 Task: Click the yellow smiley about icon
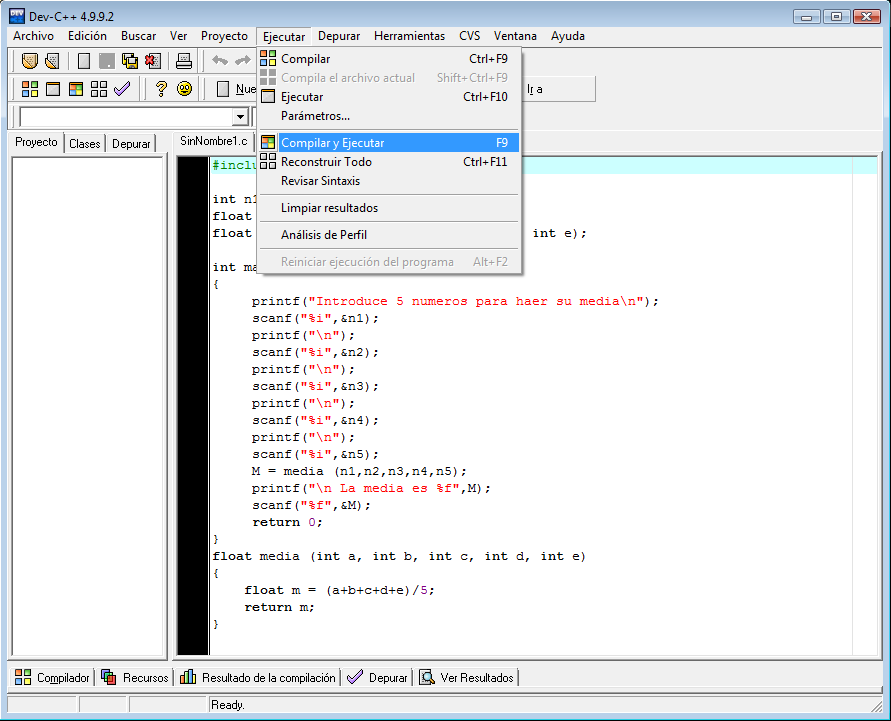[184, 89]
